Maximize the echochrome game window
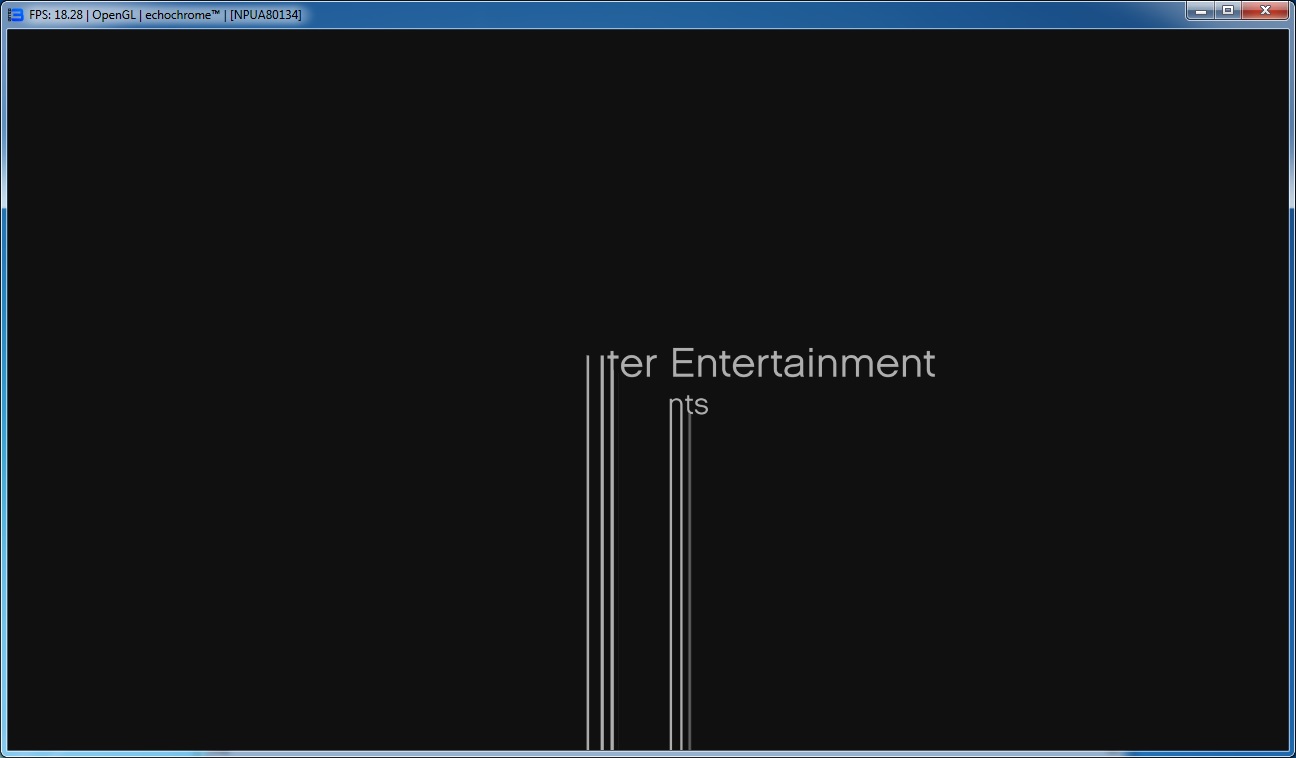 [x=1227, y=11]
